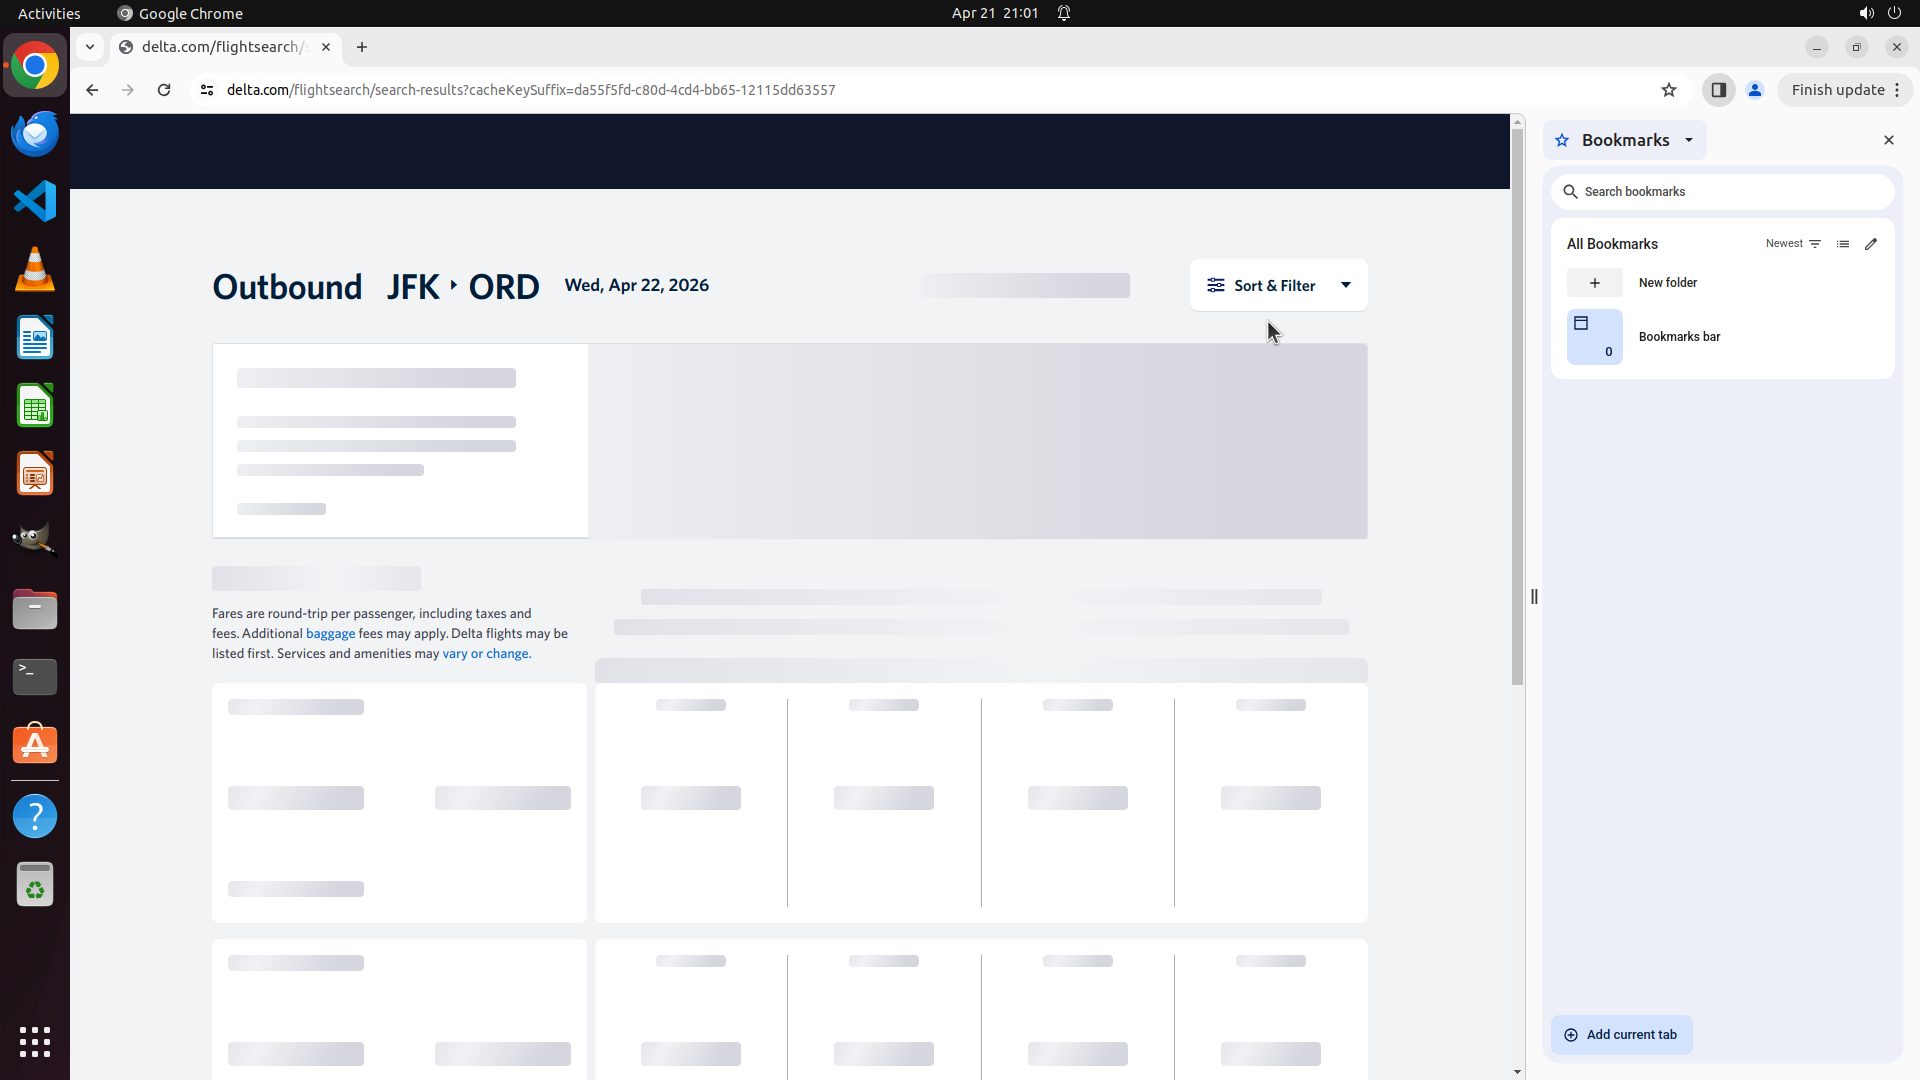Viewport: 1920px width, 1080px height.
Task: Go back to previous page
Action: point(92,90)
